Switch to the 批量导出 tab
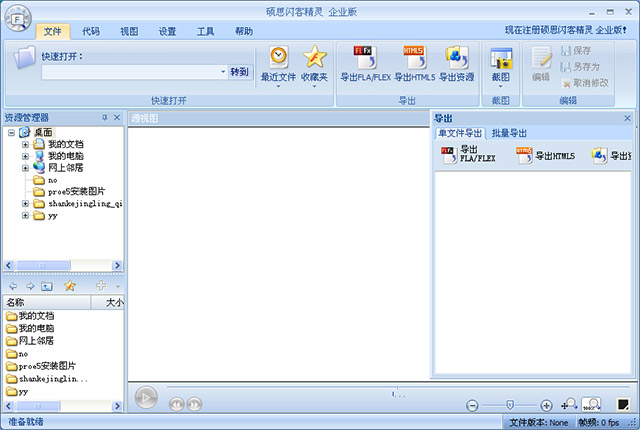Screen dimensions: 640x430 [x=509, y=133]
